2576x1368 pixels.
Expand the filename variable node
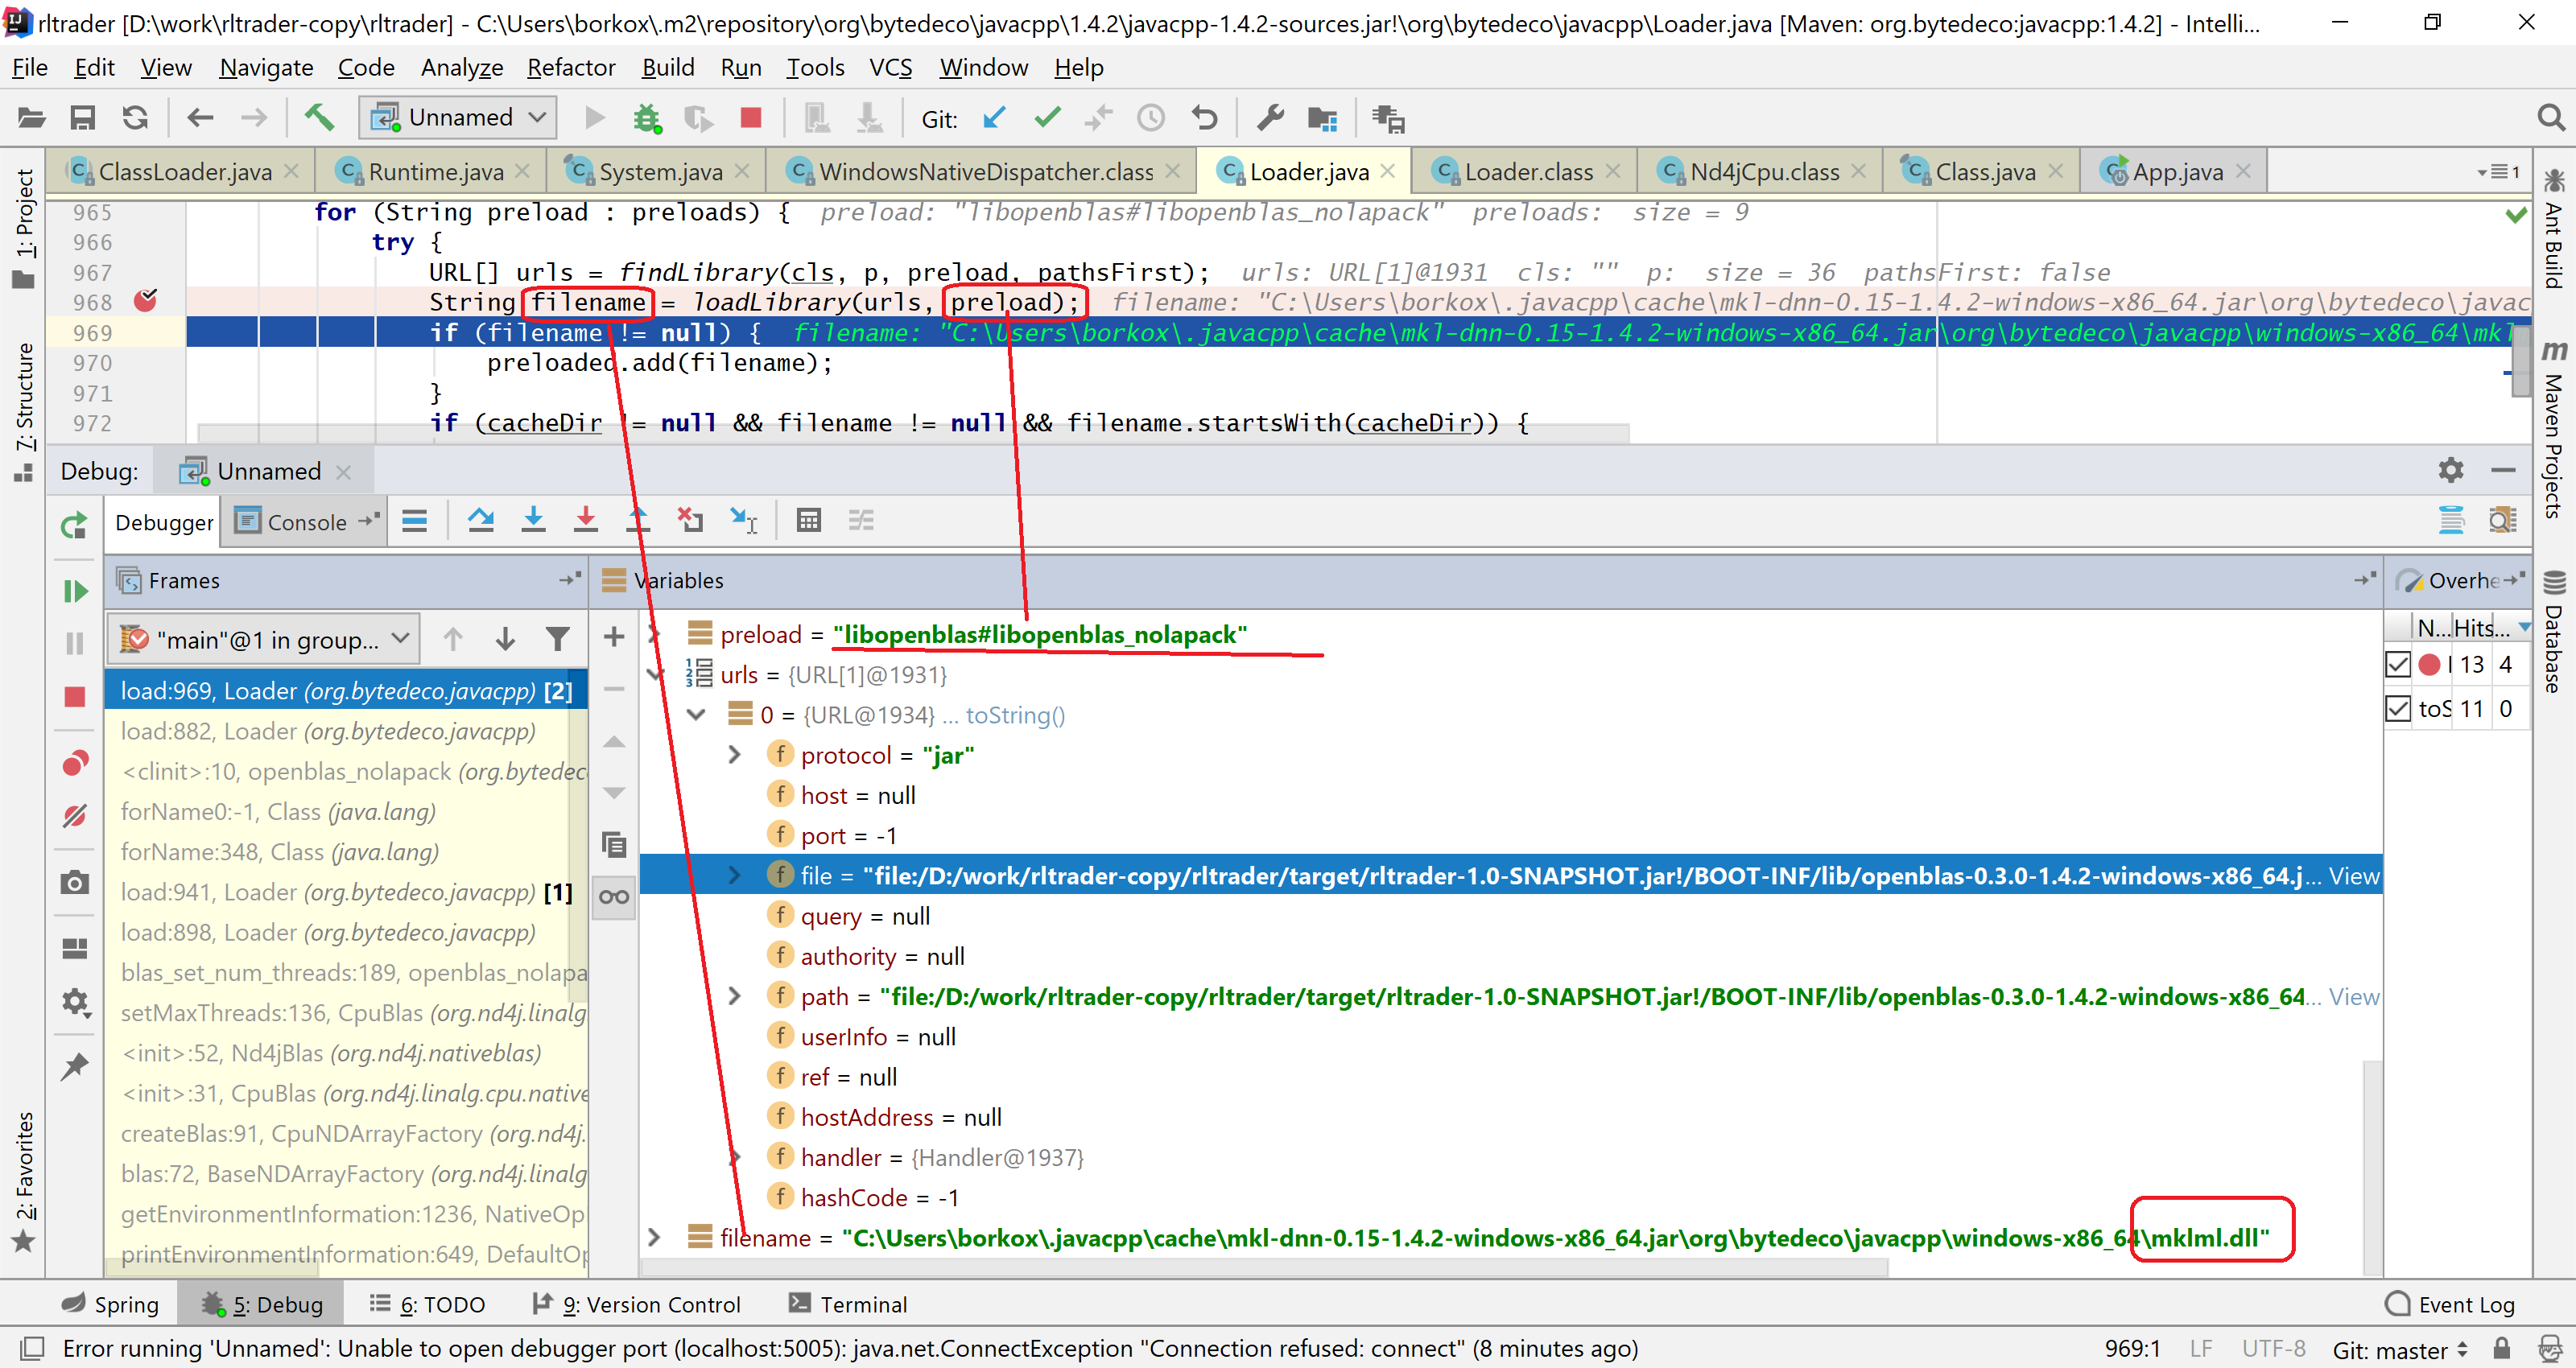[654, 1238]
